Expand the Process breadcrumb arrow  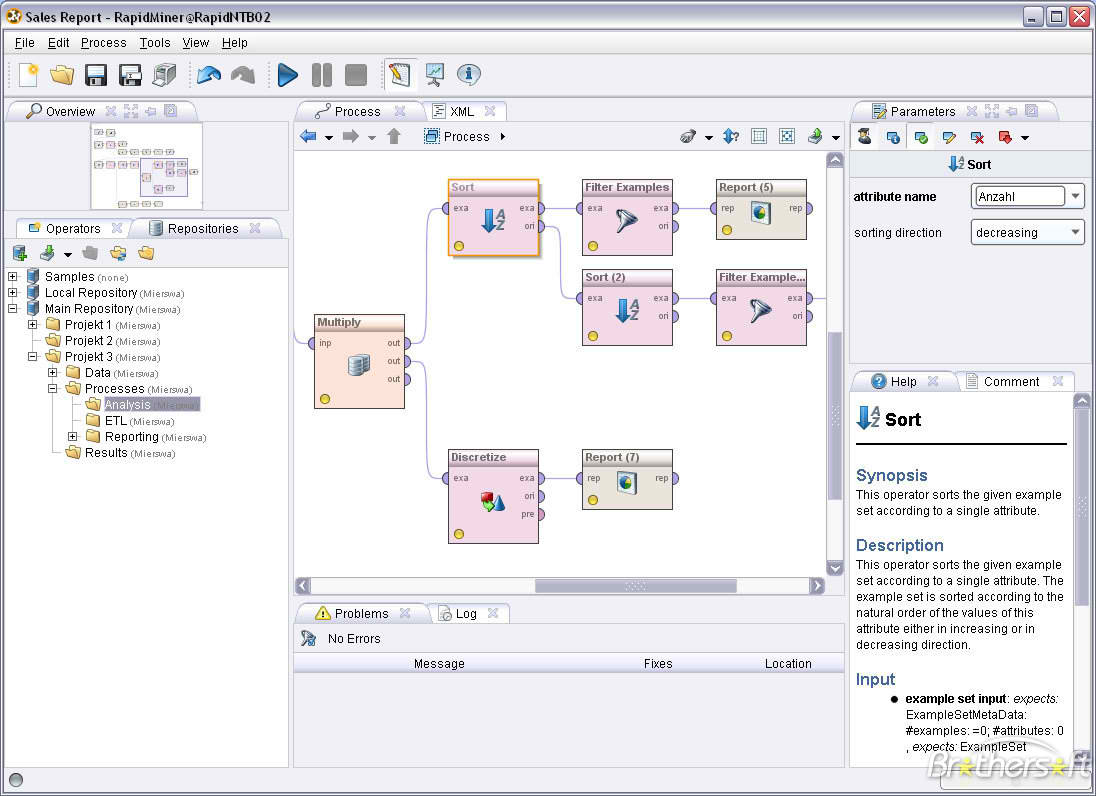pos(503,136)
